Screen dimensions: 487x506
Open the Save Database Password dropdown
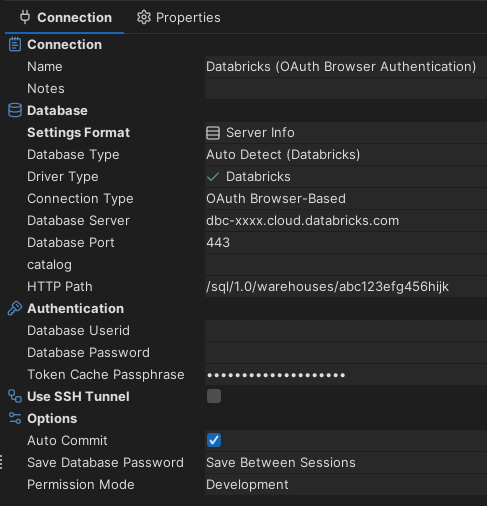[346, 463]
